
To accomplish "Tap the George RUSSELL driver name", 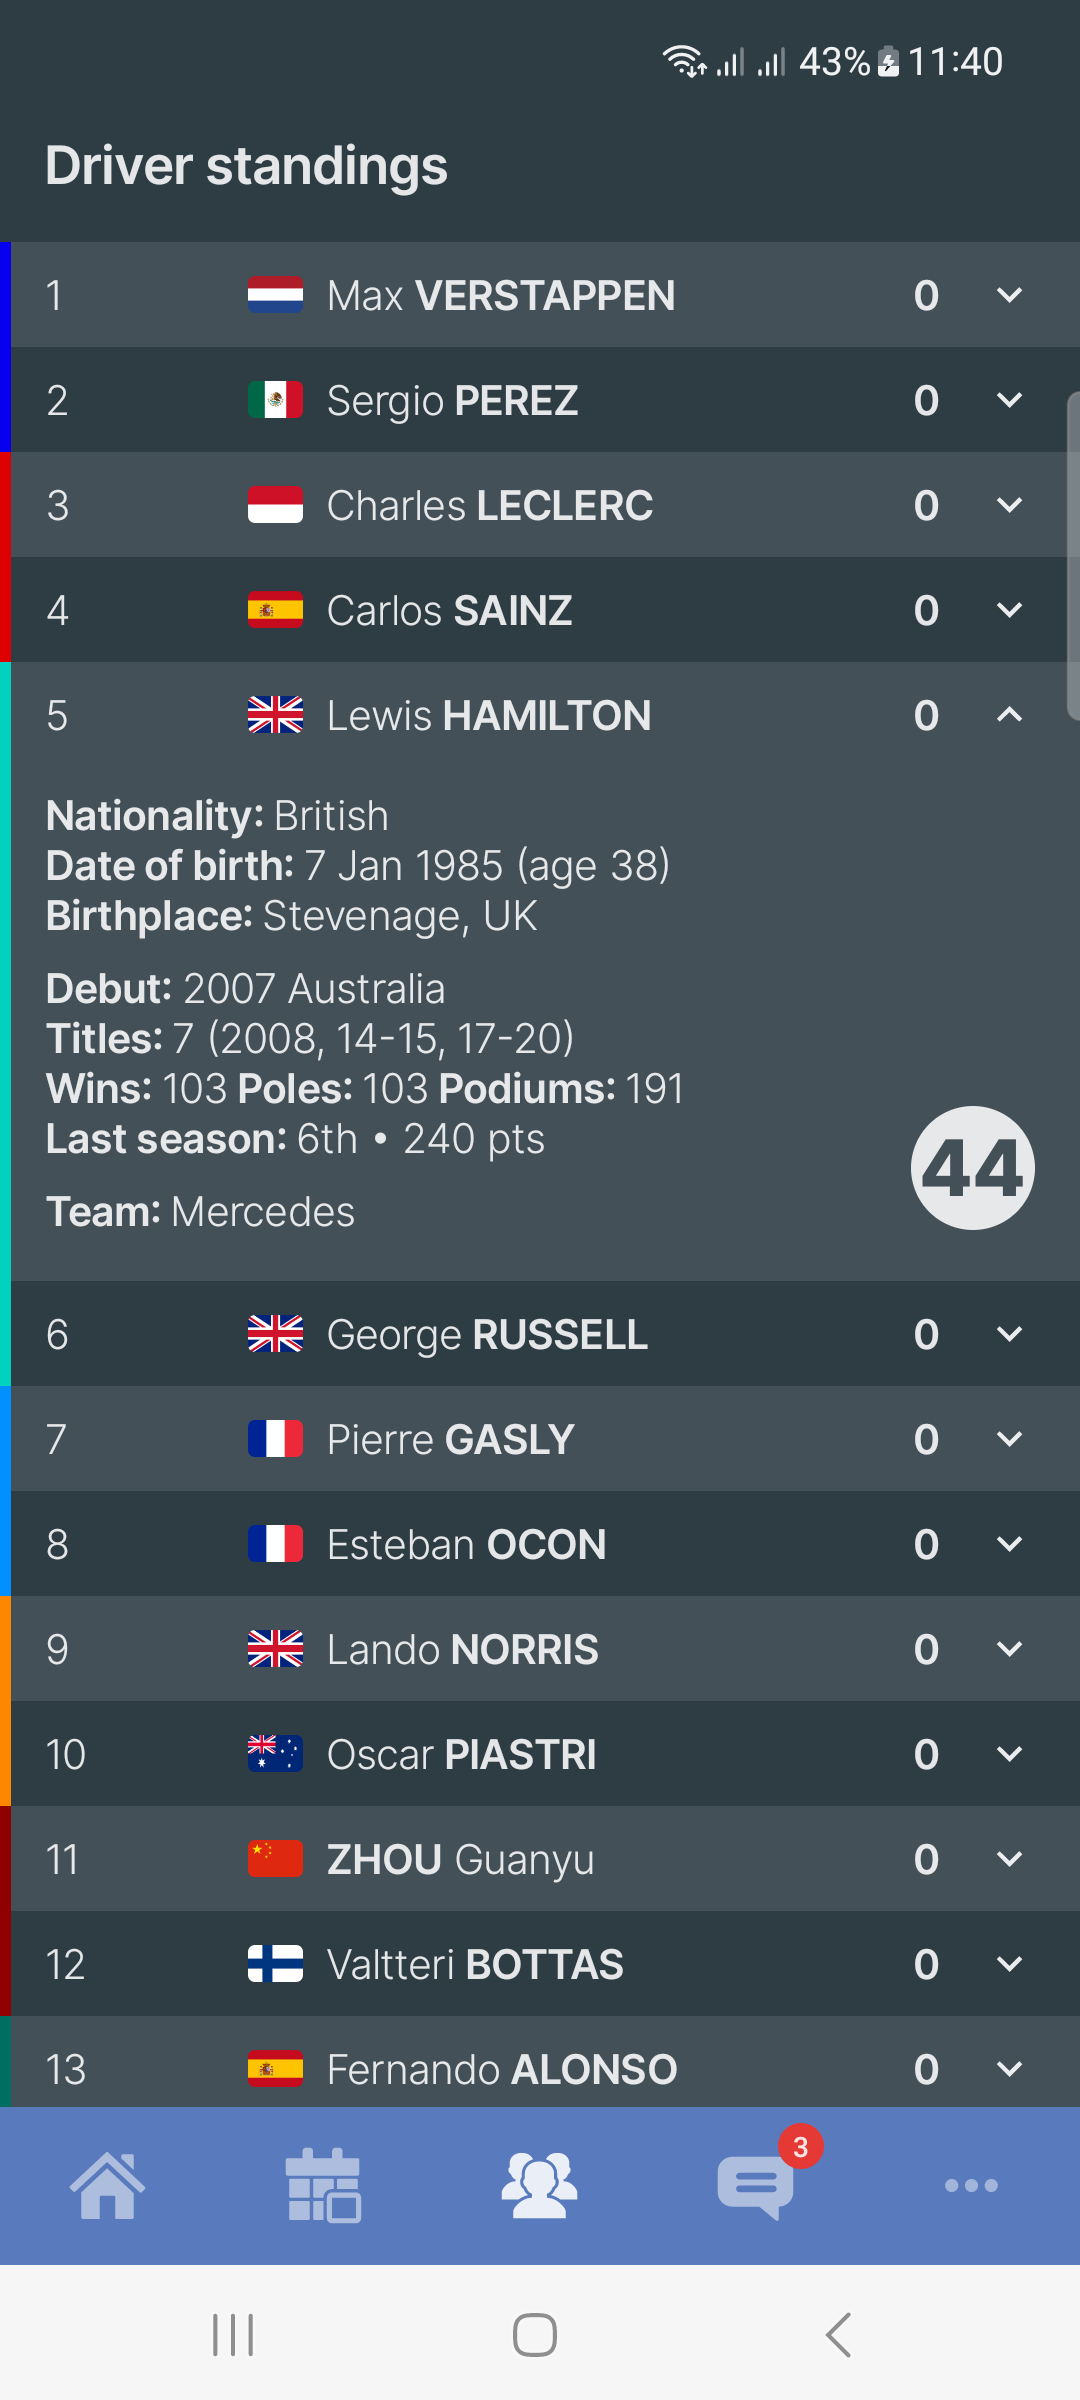I will (487, 1334).
